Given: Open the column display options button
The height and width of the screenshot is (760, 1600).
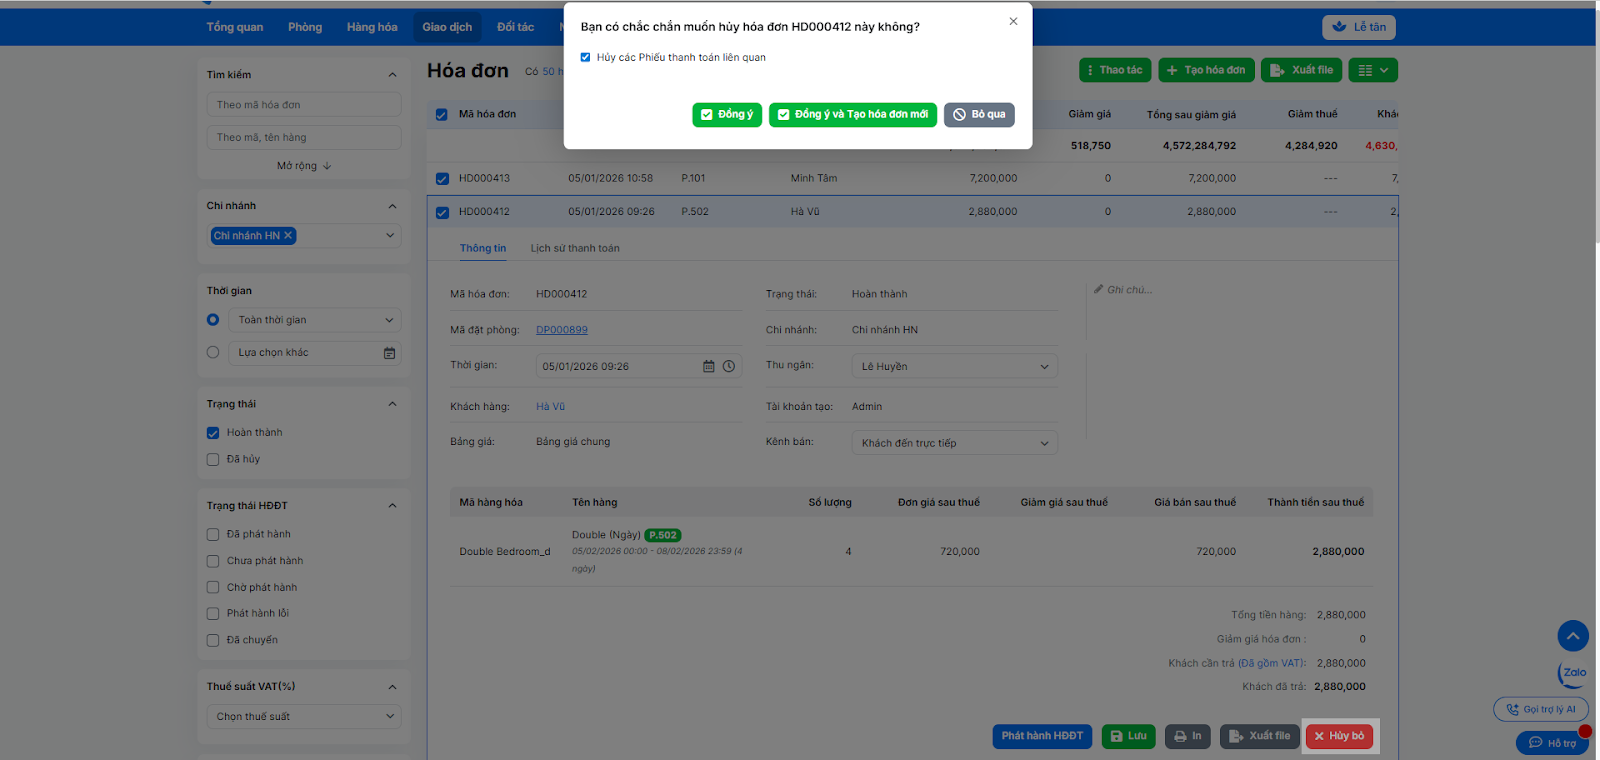Looking at the screenshot, I should [1373, 70].
